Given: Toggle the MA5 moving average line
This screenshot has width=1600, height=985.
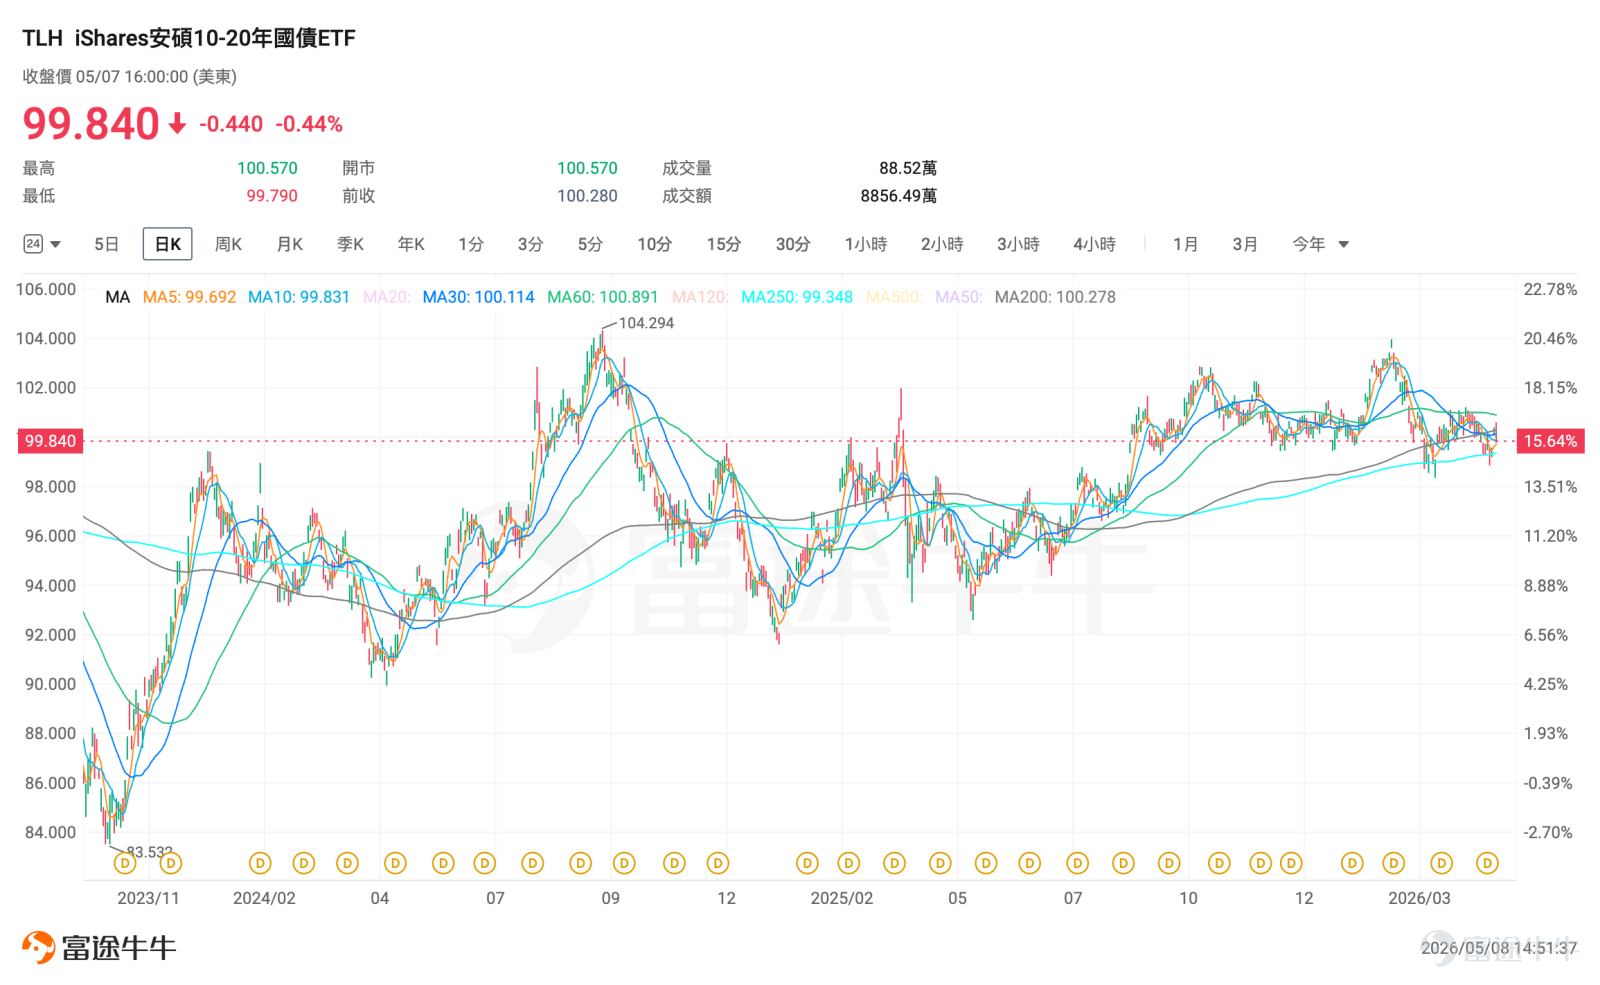Looking at the screenshot, I should tap(190, 297).
